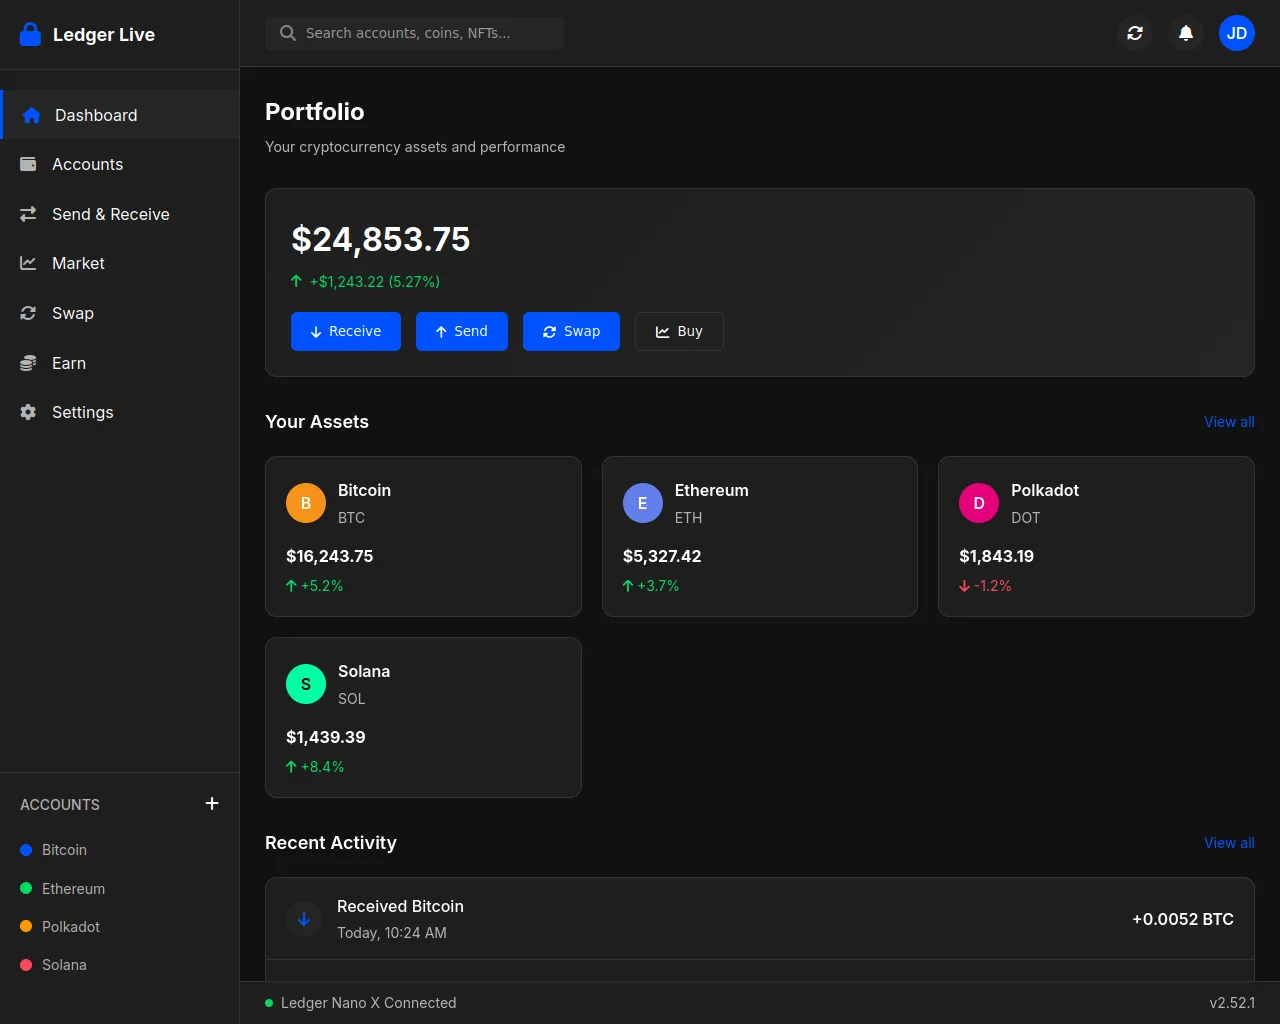Add account with the plus icon
The width and height of the screenshot is (1280, 1024).
[212, 804]
